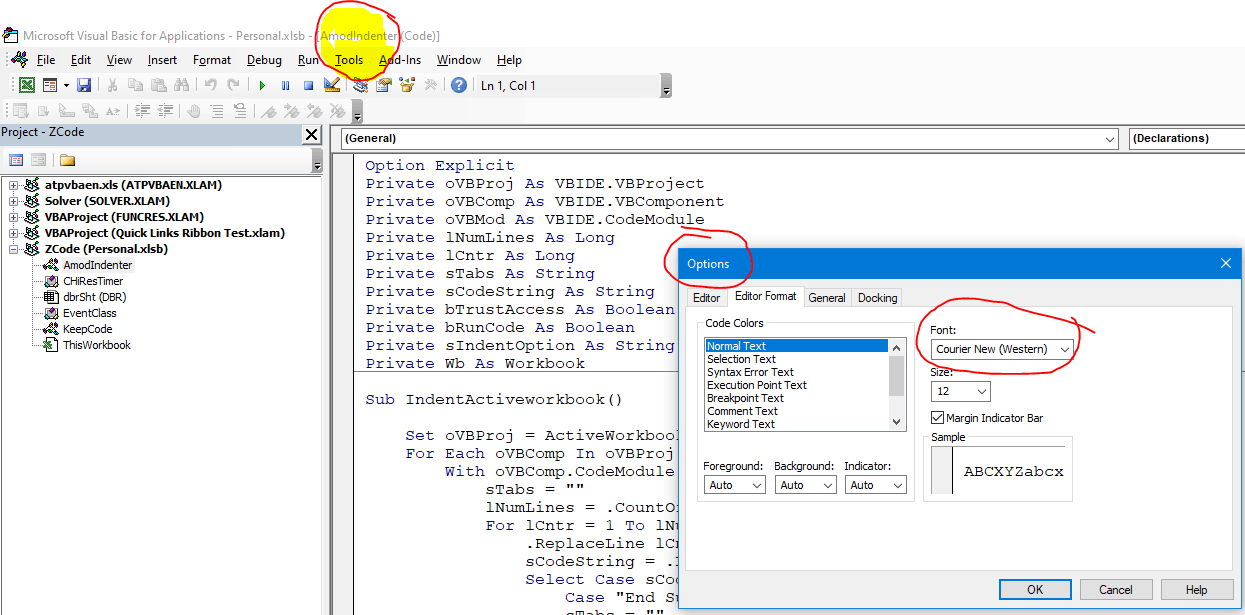Click the blue Help question mark icon
Screen dimensions: 1245x615
coord(458,85)
